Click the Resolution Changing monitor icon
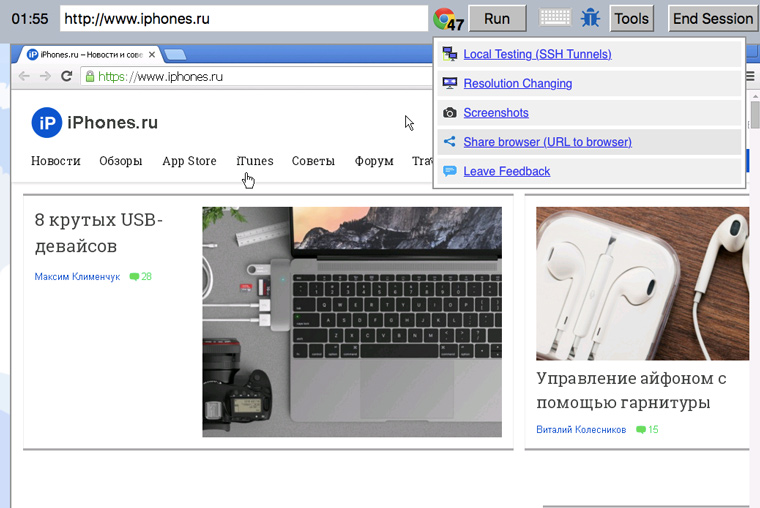 pyautogui.click(x=450, y=83)
